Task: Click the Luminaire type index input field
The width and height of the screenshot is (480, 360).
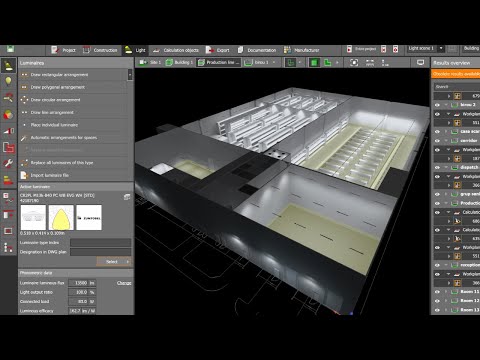Action: [x=100, y=243]
